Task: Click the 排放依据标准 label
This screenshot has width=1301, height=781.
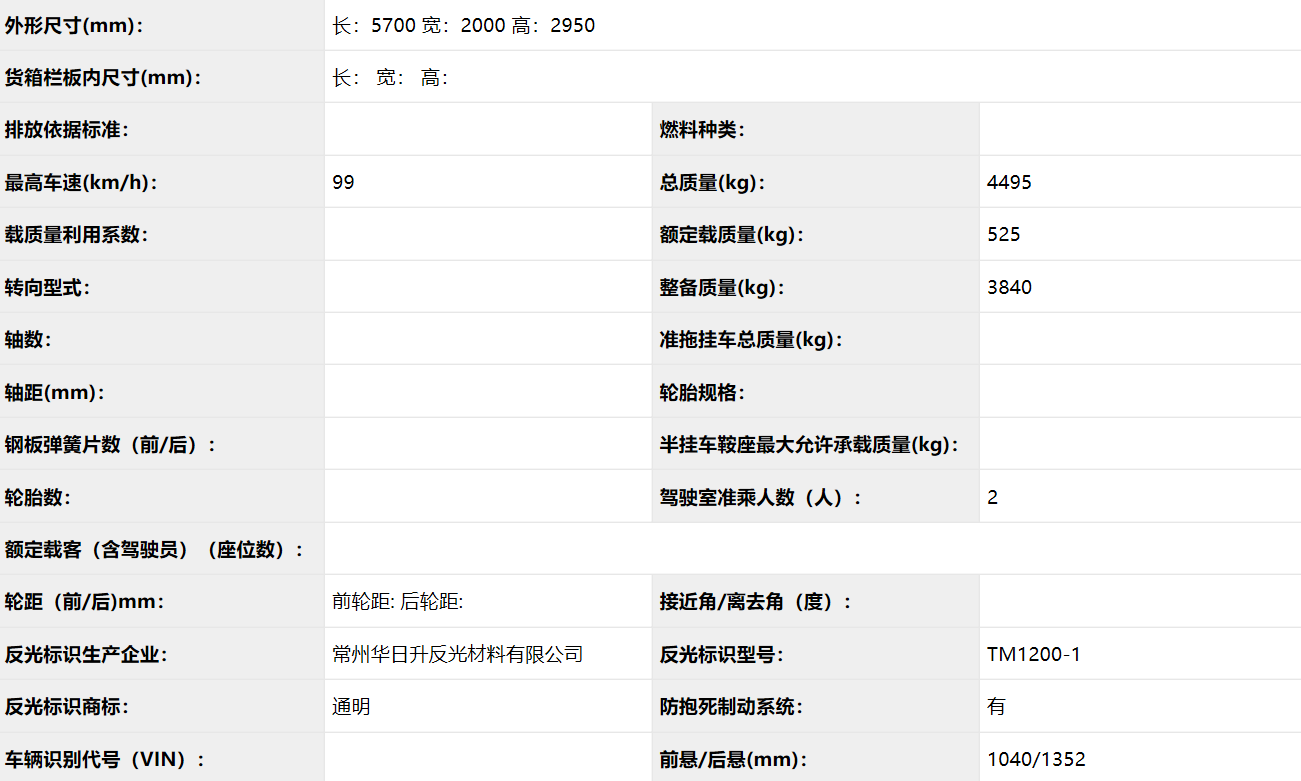Action: click(67, 130)
